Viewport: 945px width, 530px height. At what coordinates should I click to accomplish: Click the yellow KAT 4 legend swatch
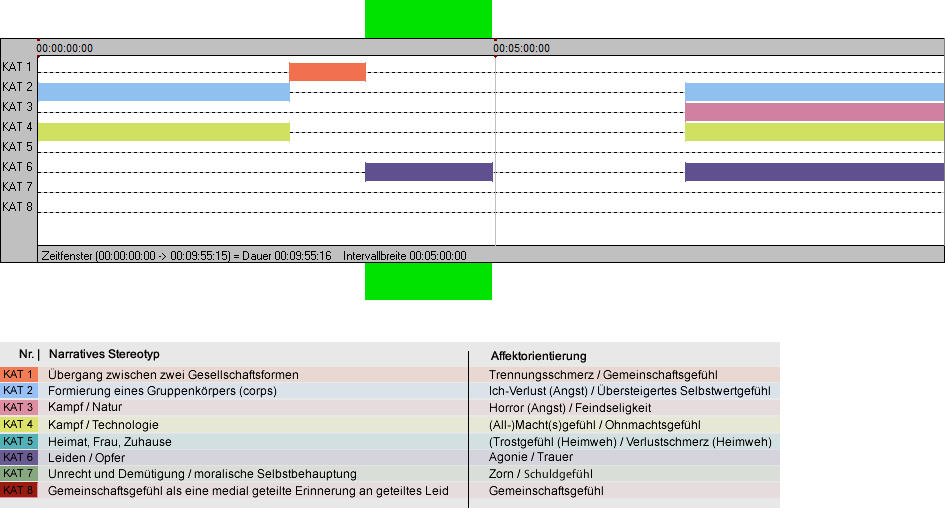[x=19, y=424]
